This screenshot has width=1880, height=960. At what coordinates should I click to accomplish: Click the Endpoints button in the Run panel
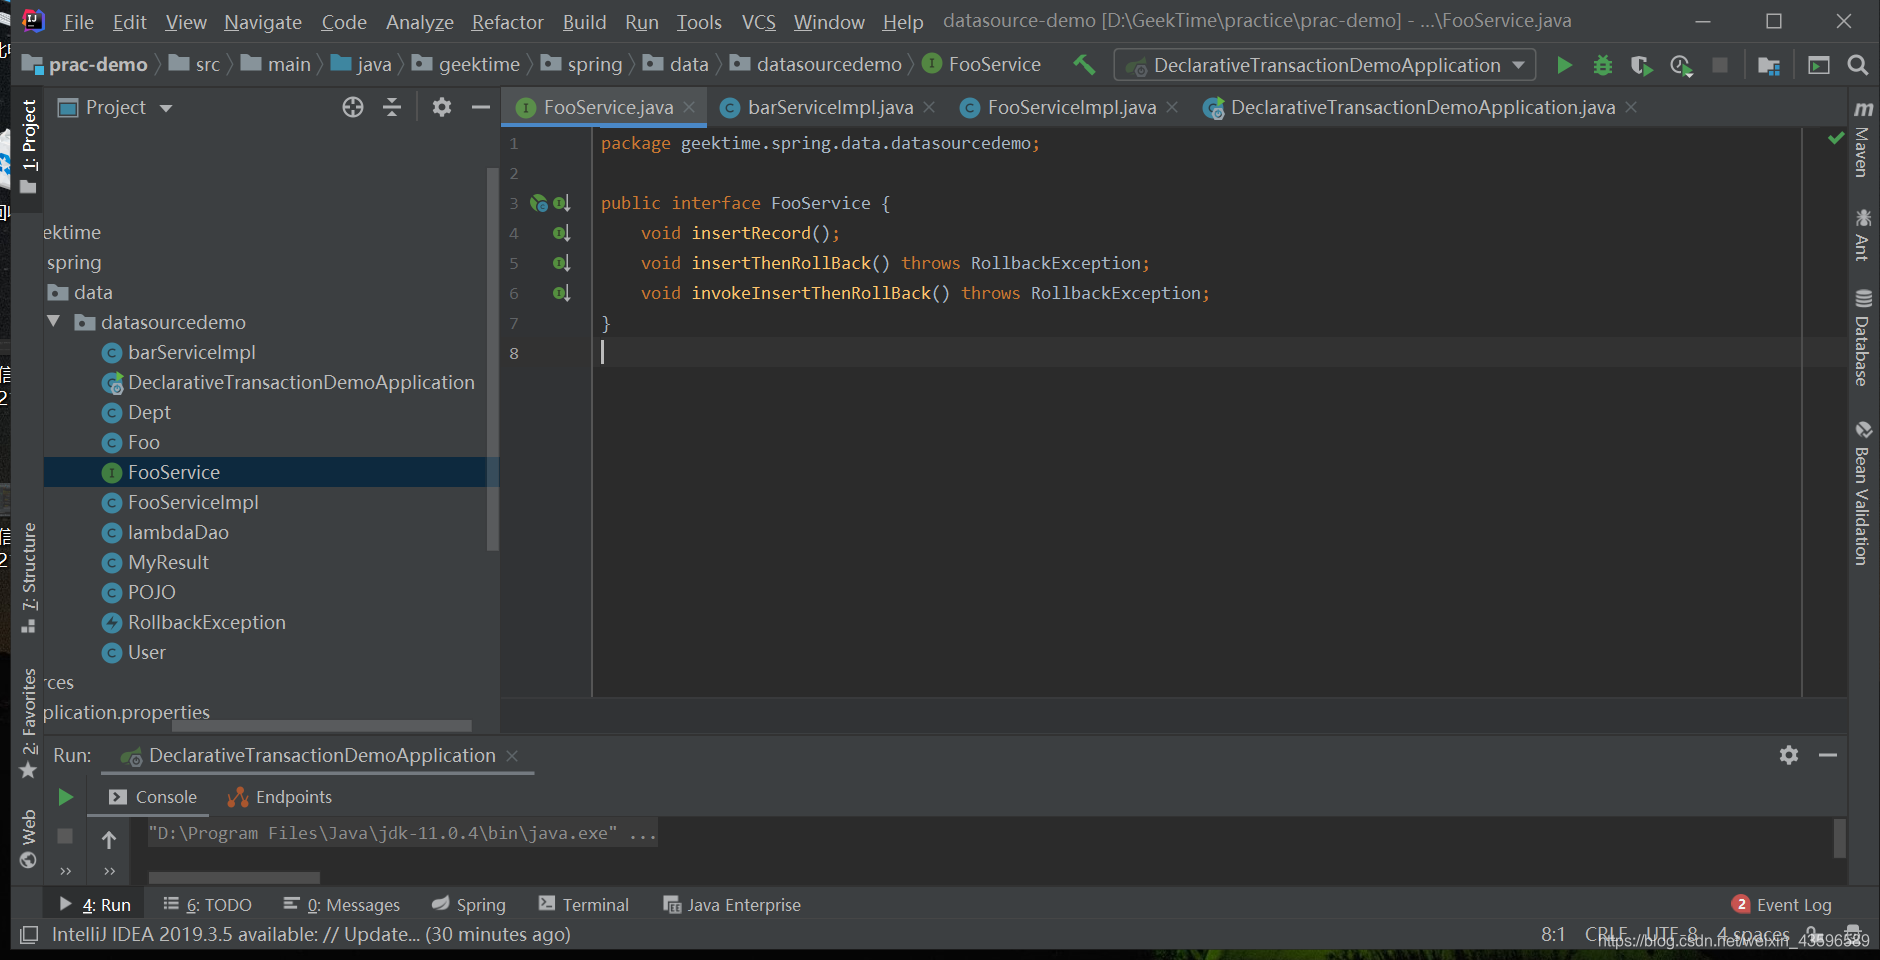280,797
